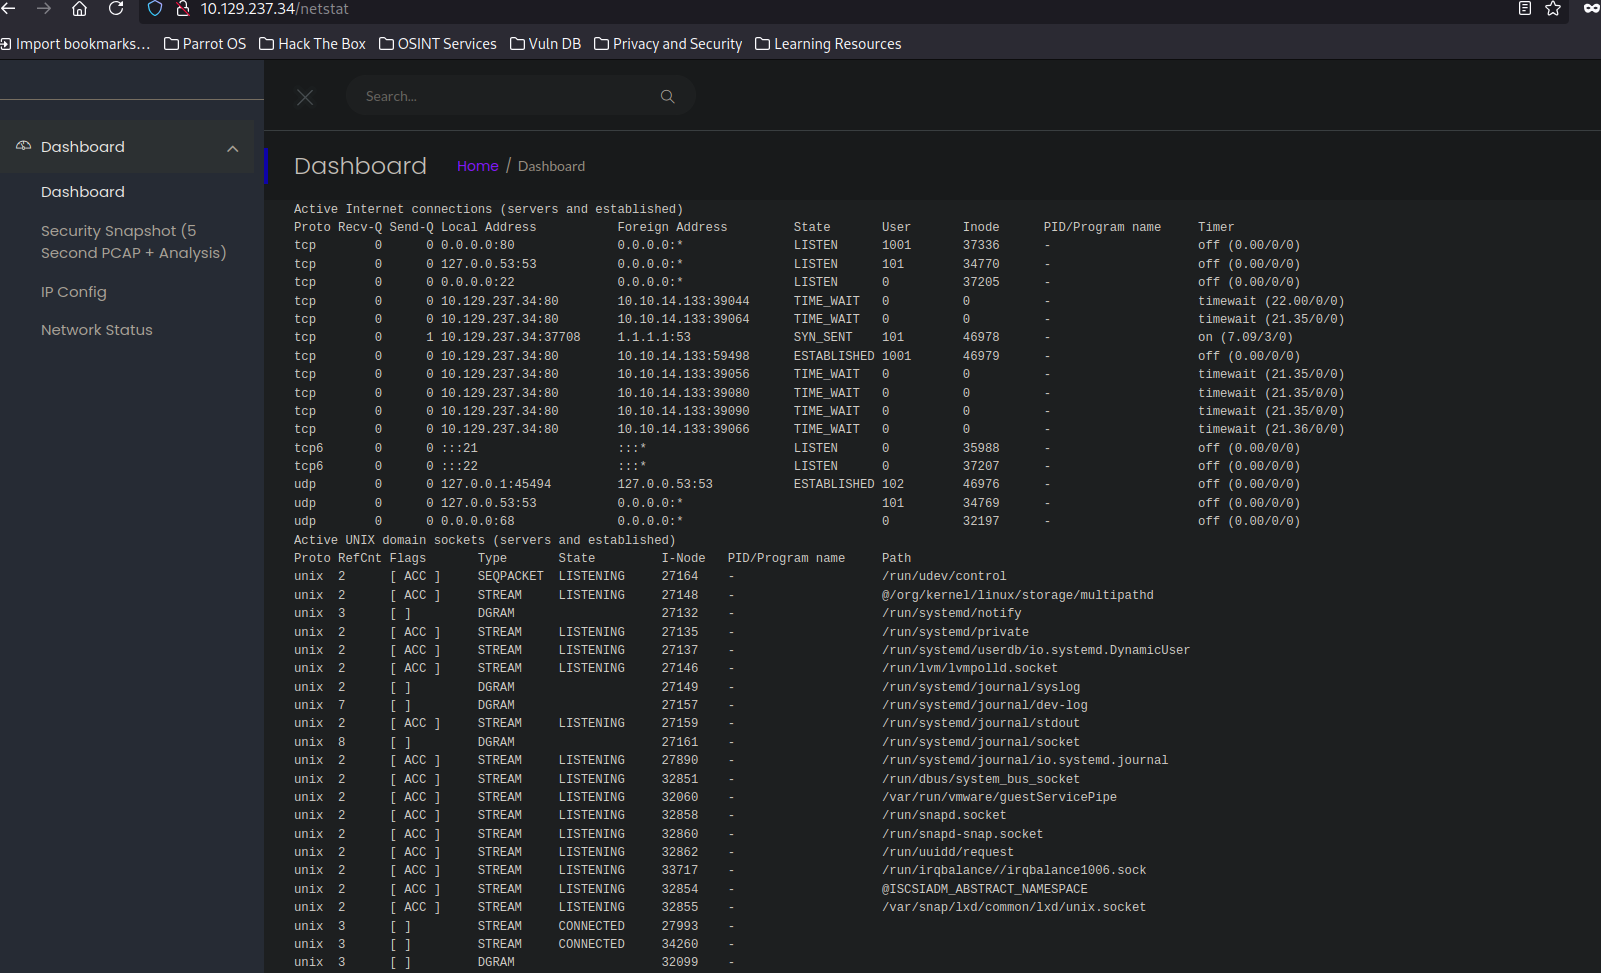Screen dimensions: 1601x973
Task: Click timer value on (7.09/3/0)
Action: 1245,338
